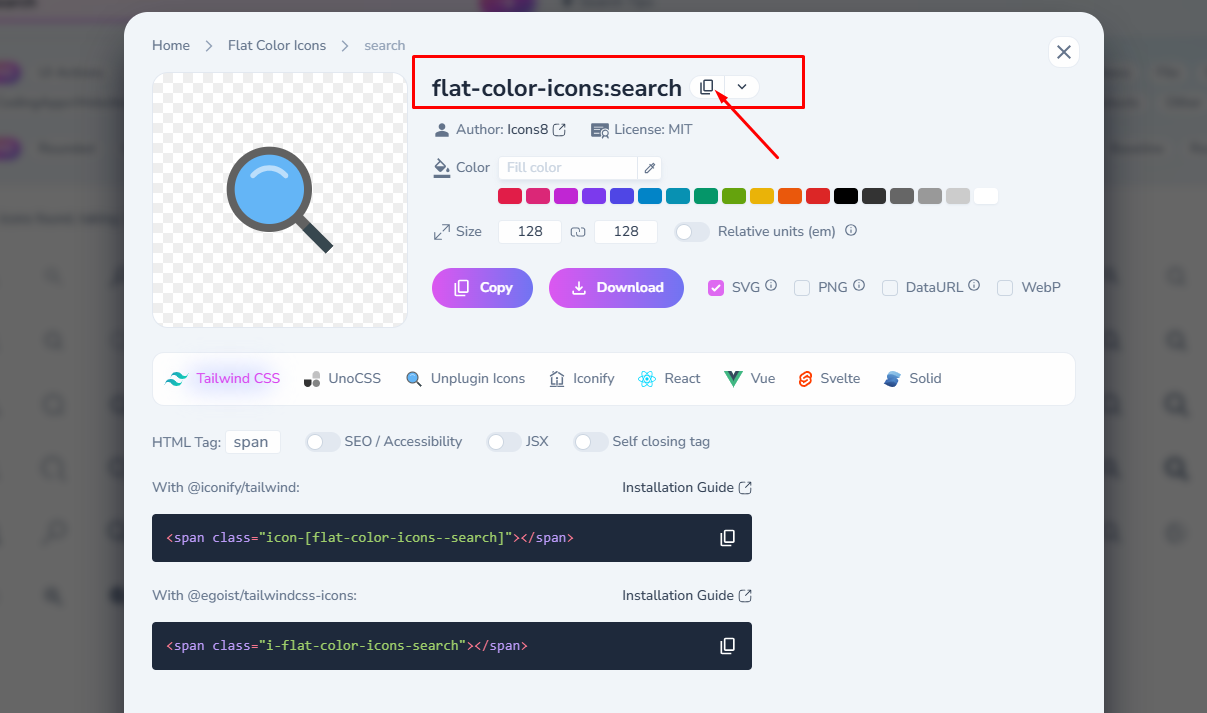This screenshot has height=713, width=1207.
Task: Click the @egoist/tailwindcss-icons code block
Action: coord(452,646)
